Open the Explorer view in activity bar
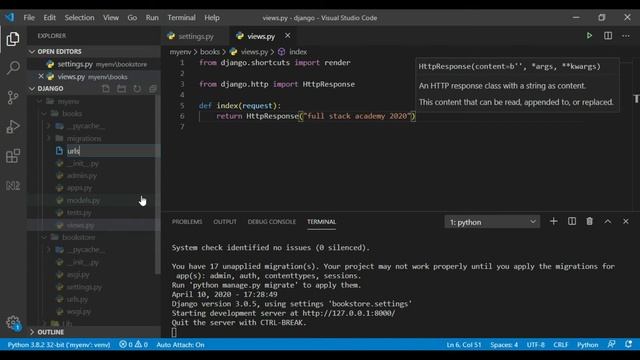This screenshot has width=640, height=360. 13,39
